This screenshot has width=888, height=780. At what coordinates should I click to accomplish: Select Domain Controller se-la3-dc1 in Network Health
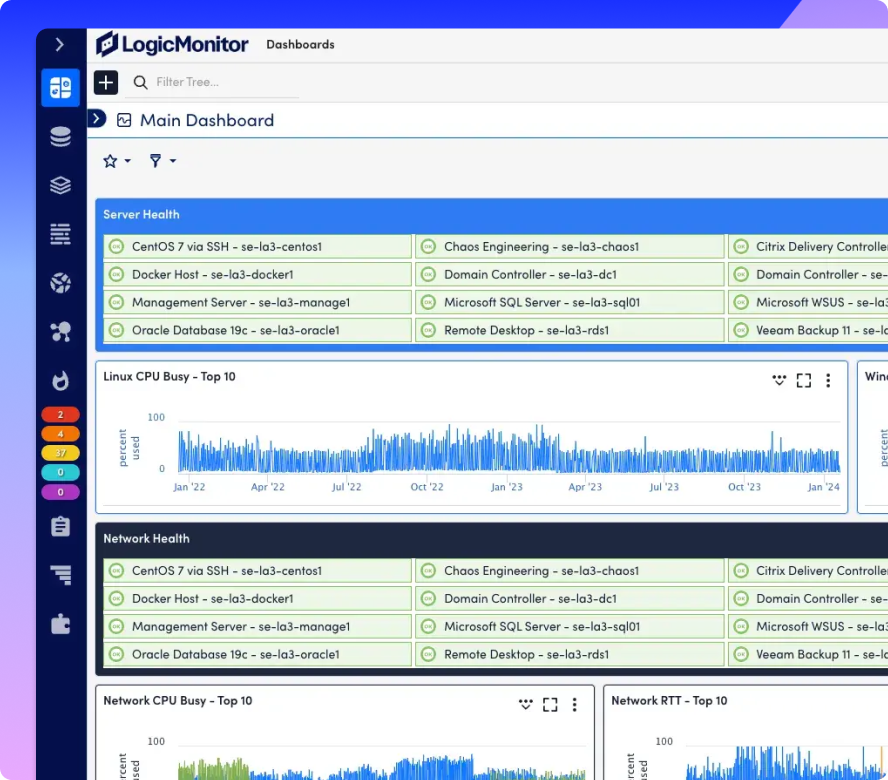click(570, 599)
